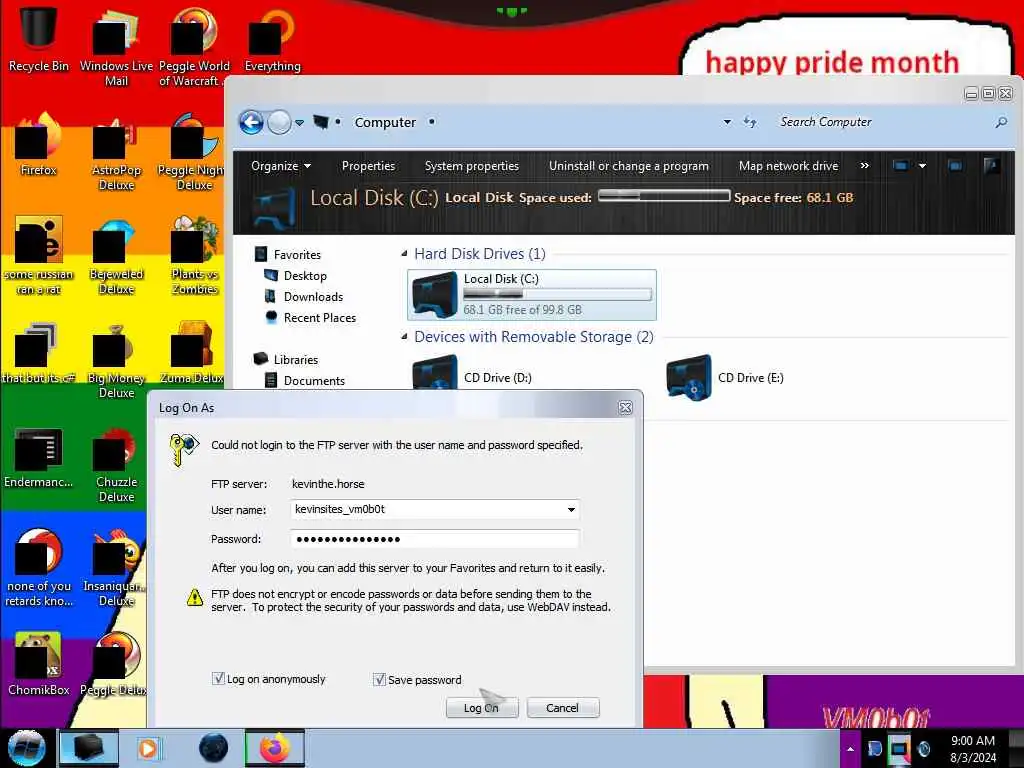Open ChomikBox desktop icon
This screenshot has height=768, width=1024.
point(38,664)
